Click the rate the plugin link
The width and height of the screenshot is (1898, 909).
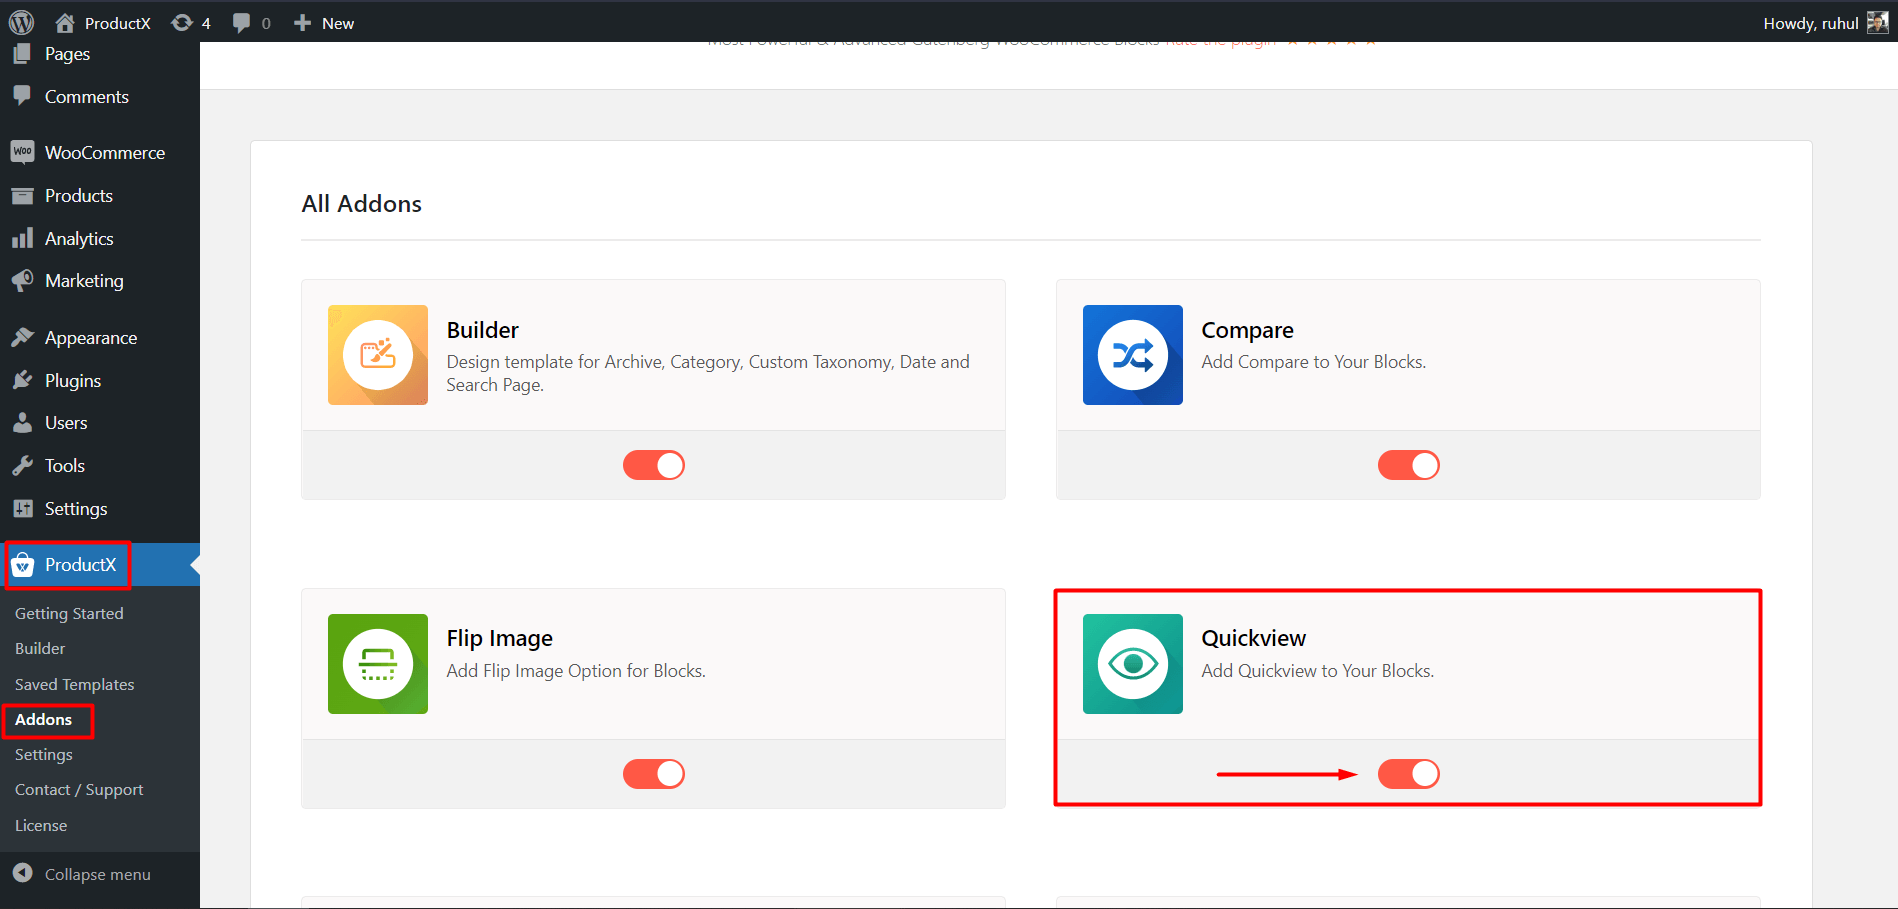point(1220,40)
